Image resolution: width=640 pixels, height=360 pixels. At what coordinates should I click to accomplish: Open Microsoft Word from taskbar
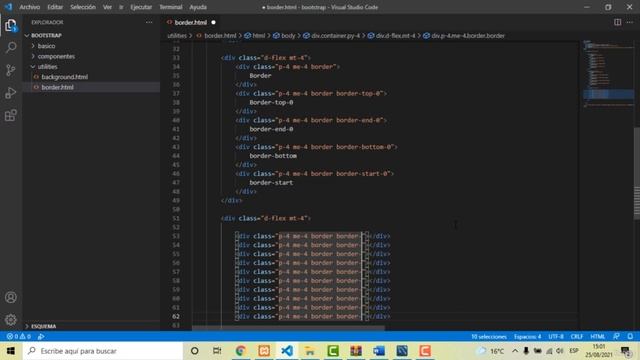(x=379, y=351)
